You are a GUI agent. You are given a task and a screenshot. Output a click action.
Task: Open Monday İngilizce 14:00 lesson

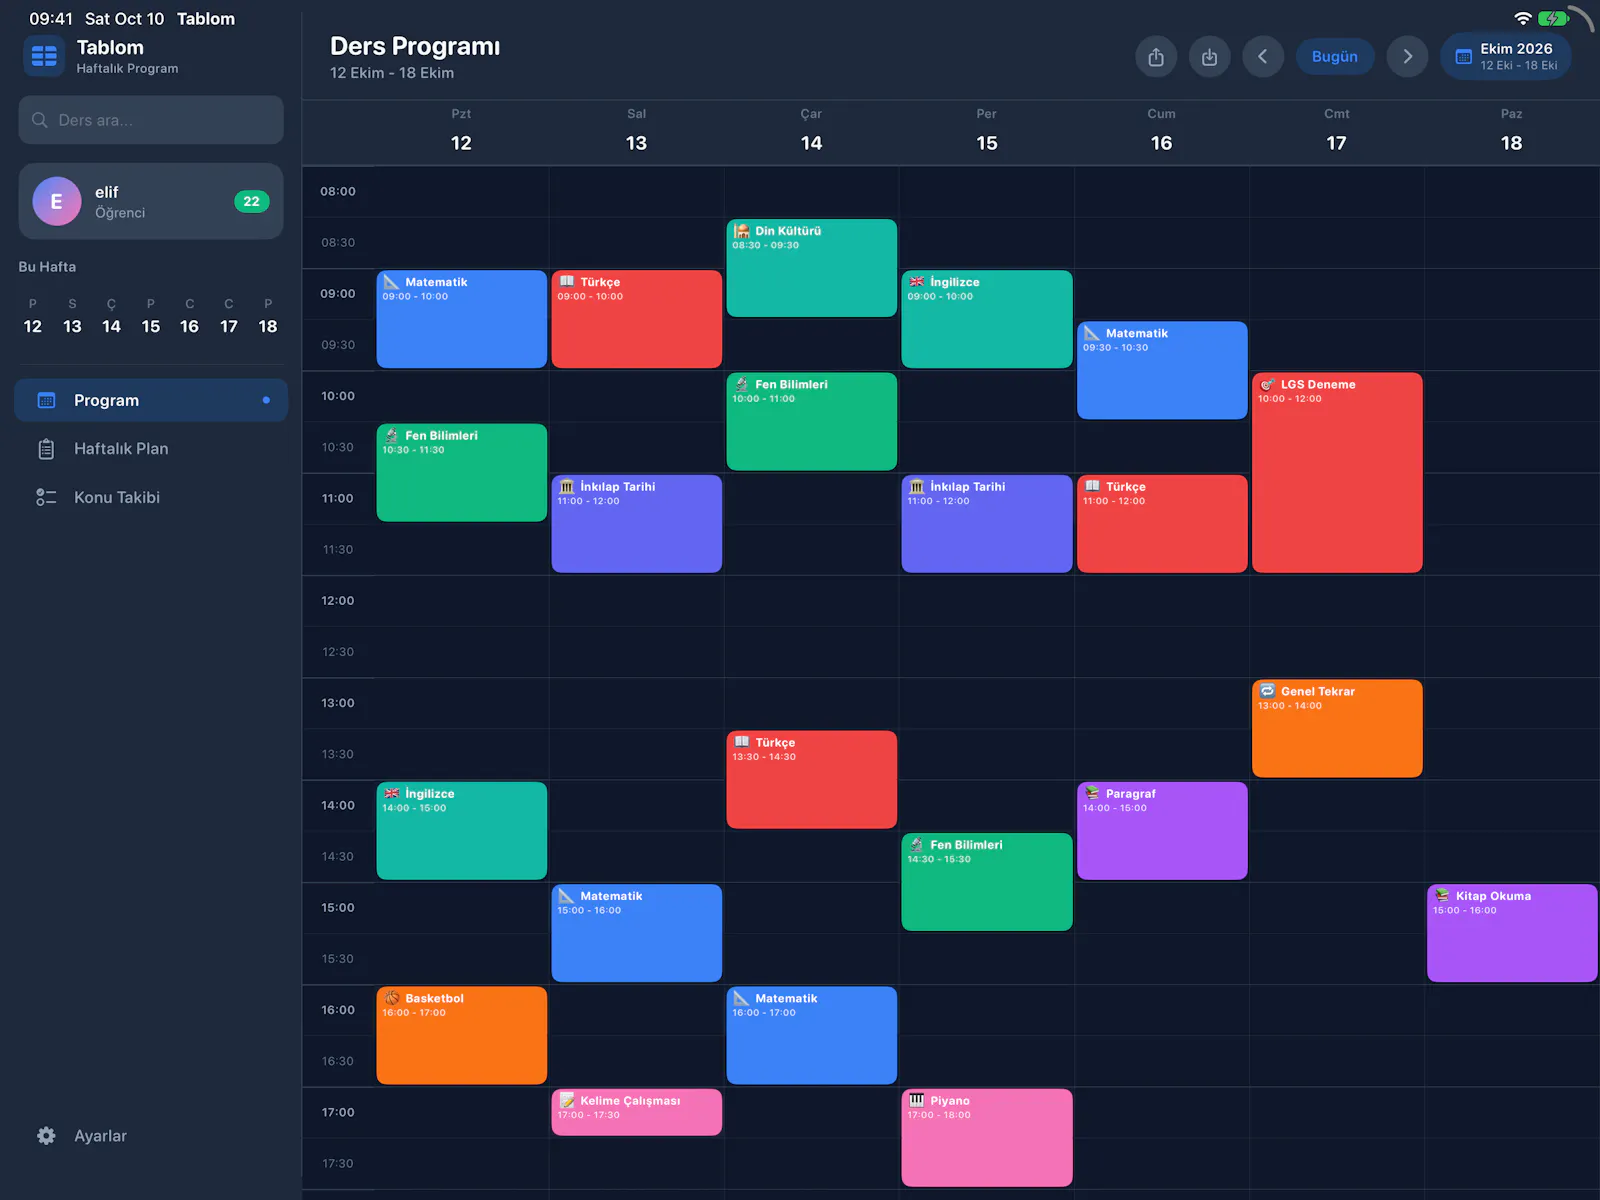click(462, 831)
